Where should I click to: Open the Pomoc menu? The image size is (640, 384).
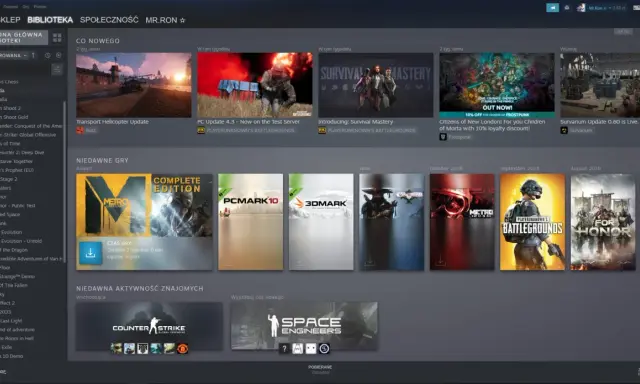(40, 7)
